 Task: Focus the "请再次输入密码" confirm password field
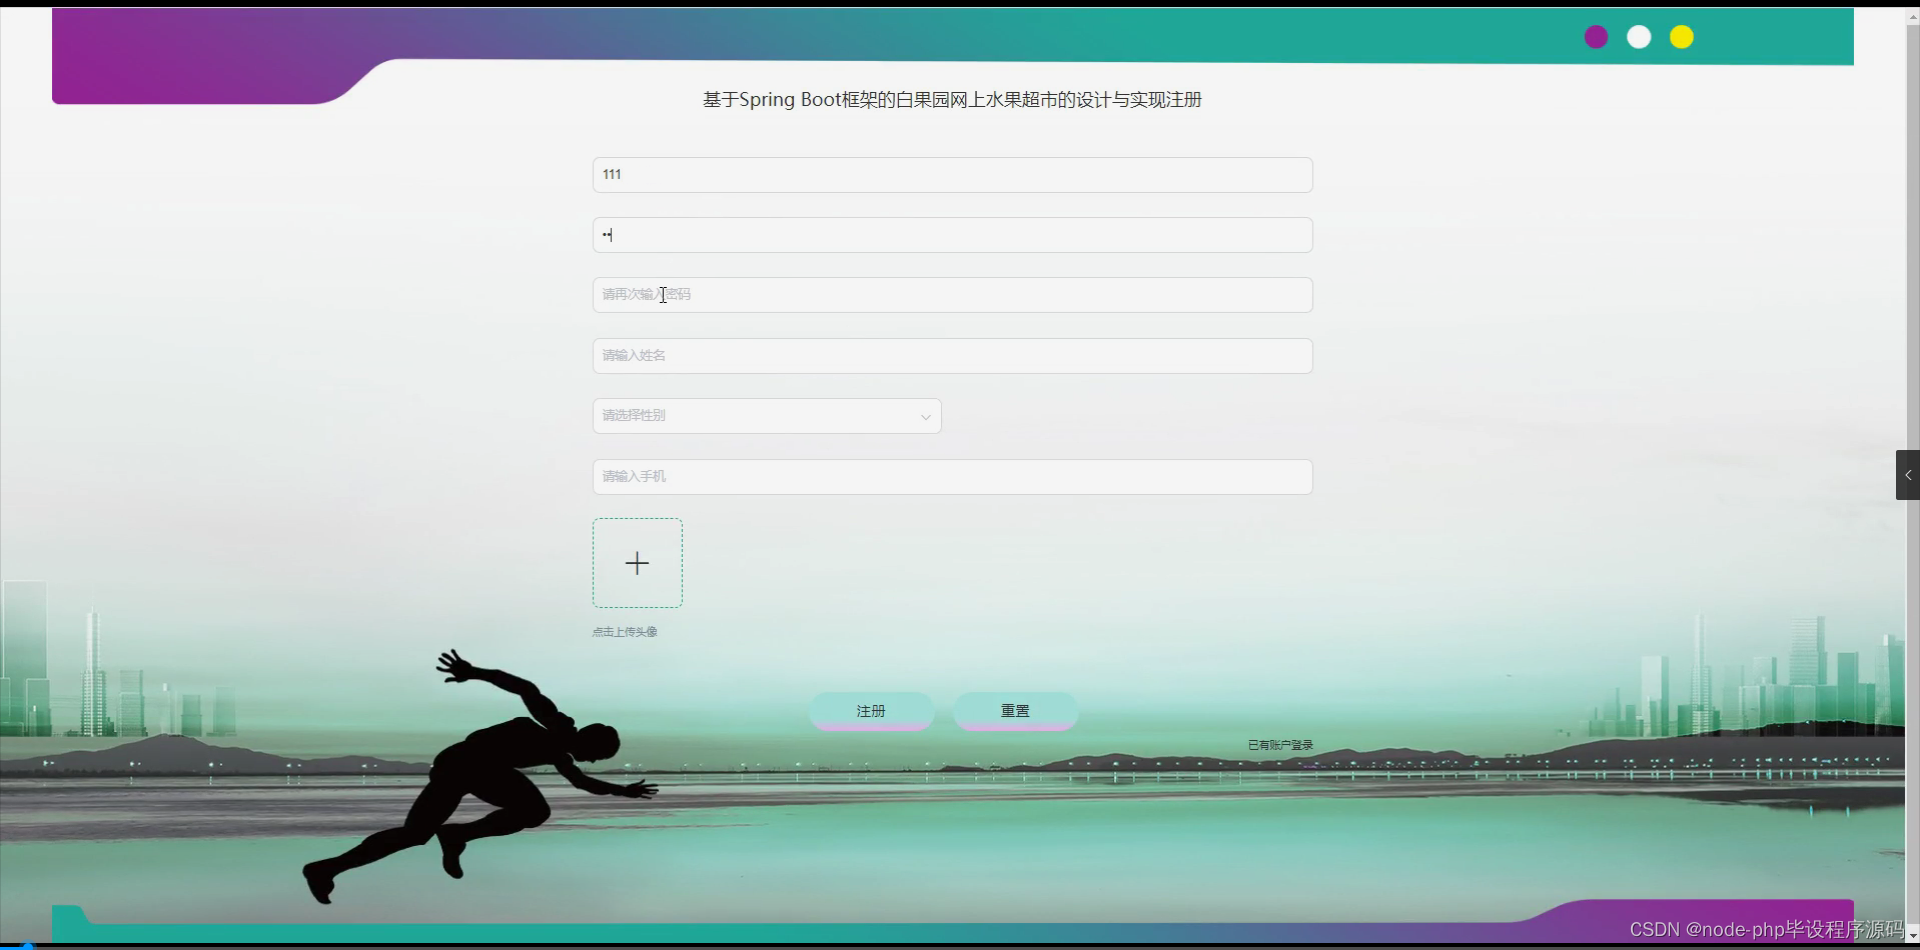[951, 294]
